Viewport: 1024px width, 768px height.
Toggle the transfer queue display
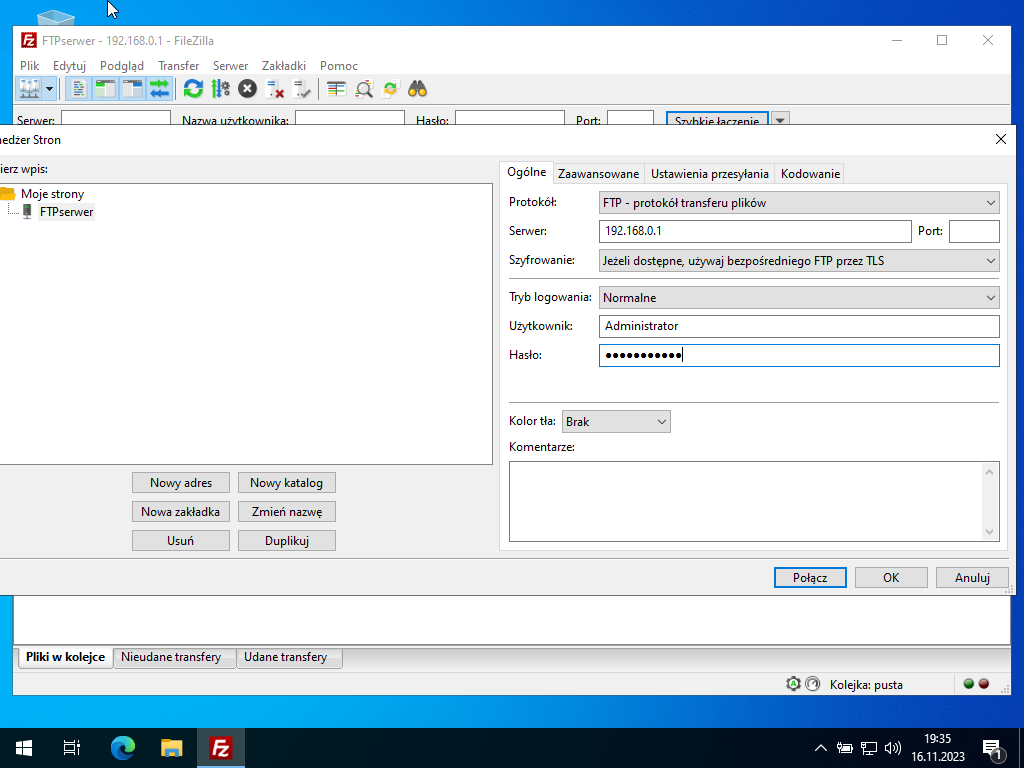(x=159, y=89)
